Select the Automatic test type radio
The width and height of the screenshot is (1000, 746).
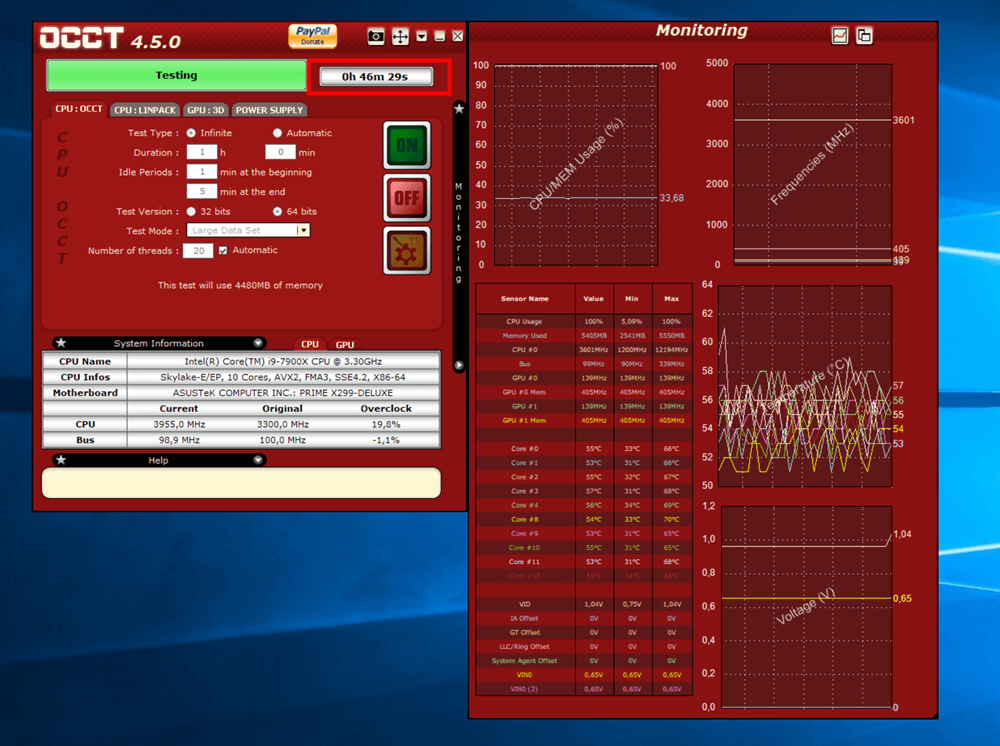point(278,133)
